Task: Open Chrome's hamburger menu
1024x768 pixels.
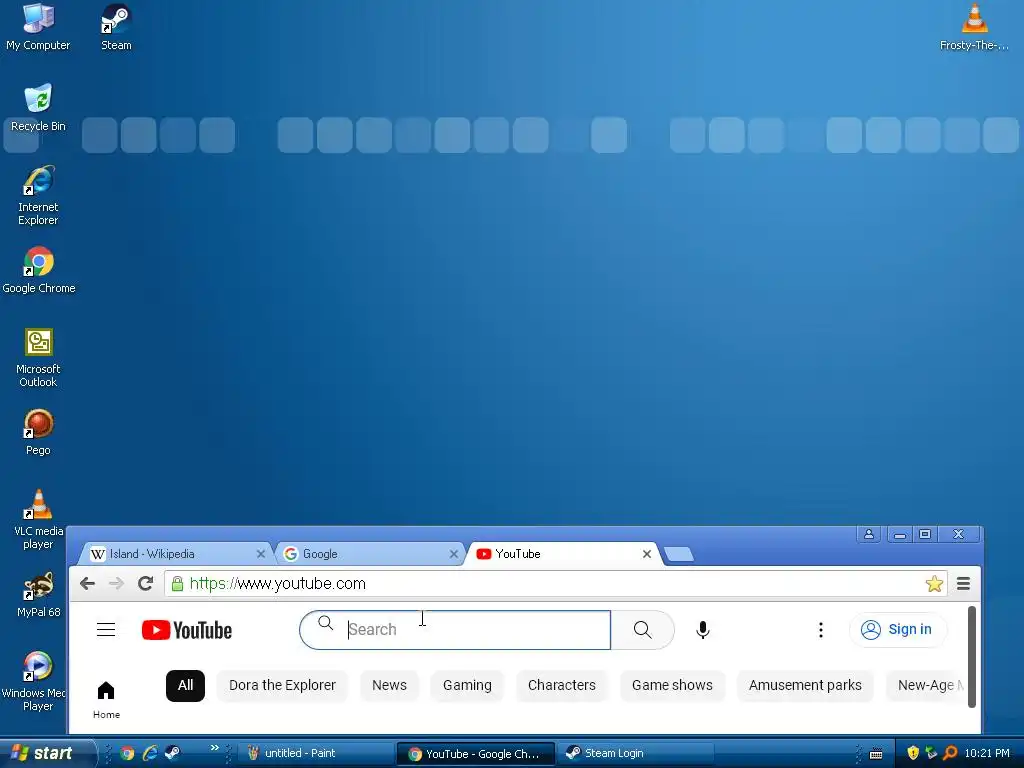Action: coord(963,583)
